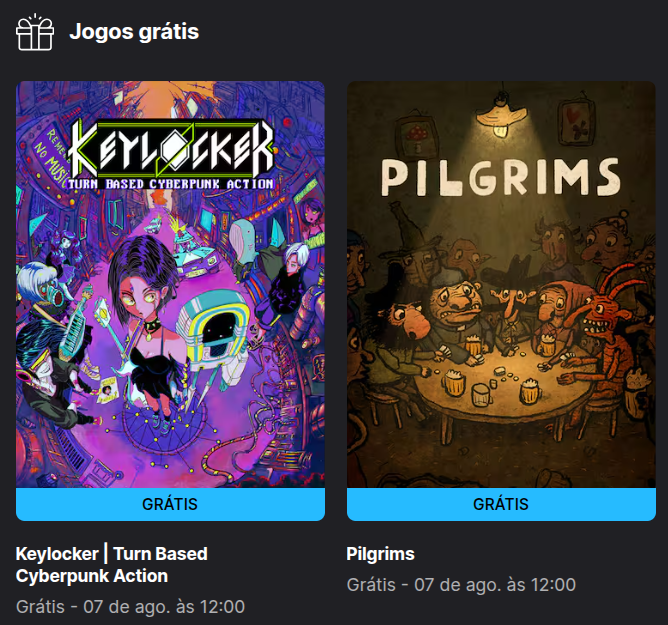Viewport: 668px width, 625px height.
Task: Click the white car in Keylocker artwork
Action: (x=197, y=256)
